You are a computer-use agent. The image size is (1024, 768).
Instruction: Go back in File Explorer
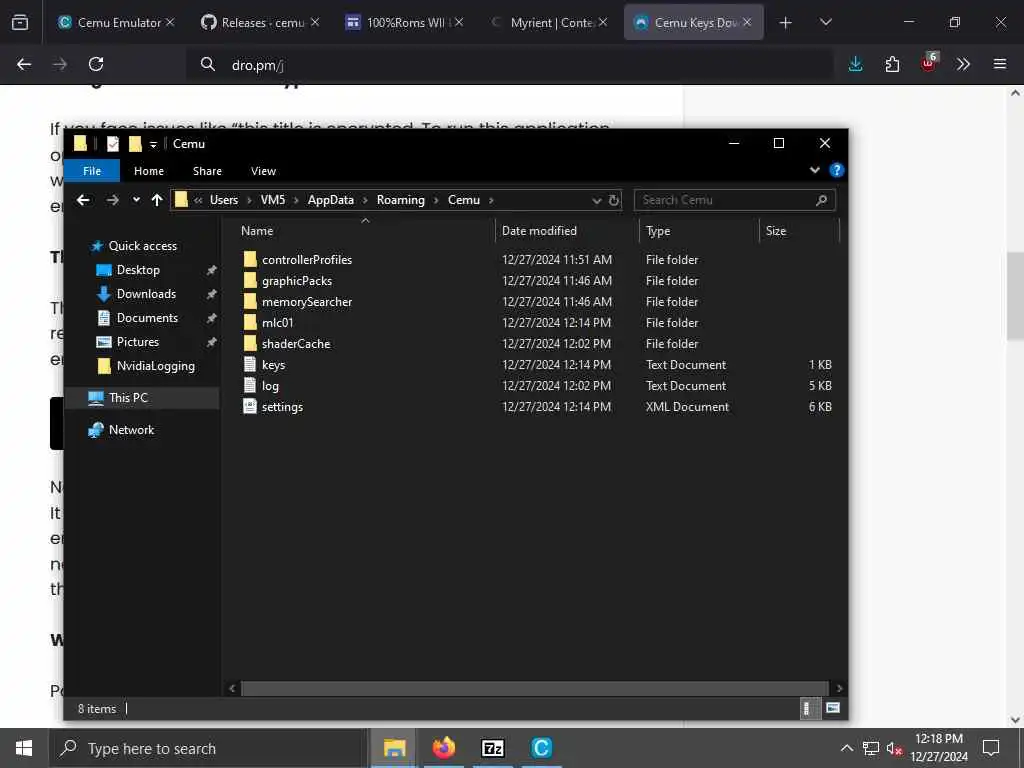click(x=83, y=200)
